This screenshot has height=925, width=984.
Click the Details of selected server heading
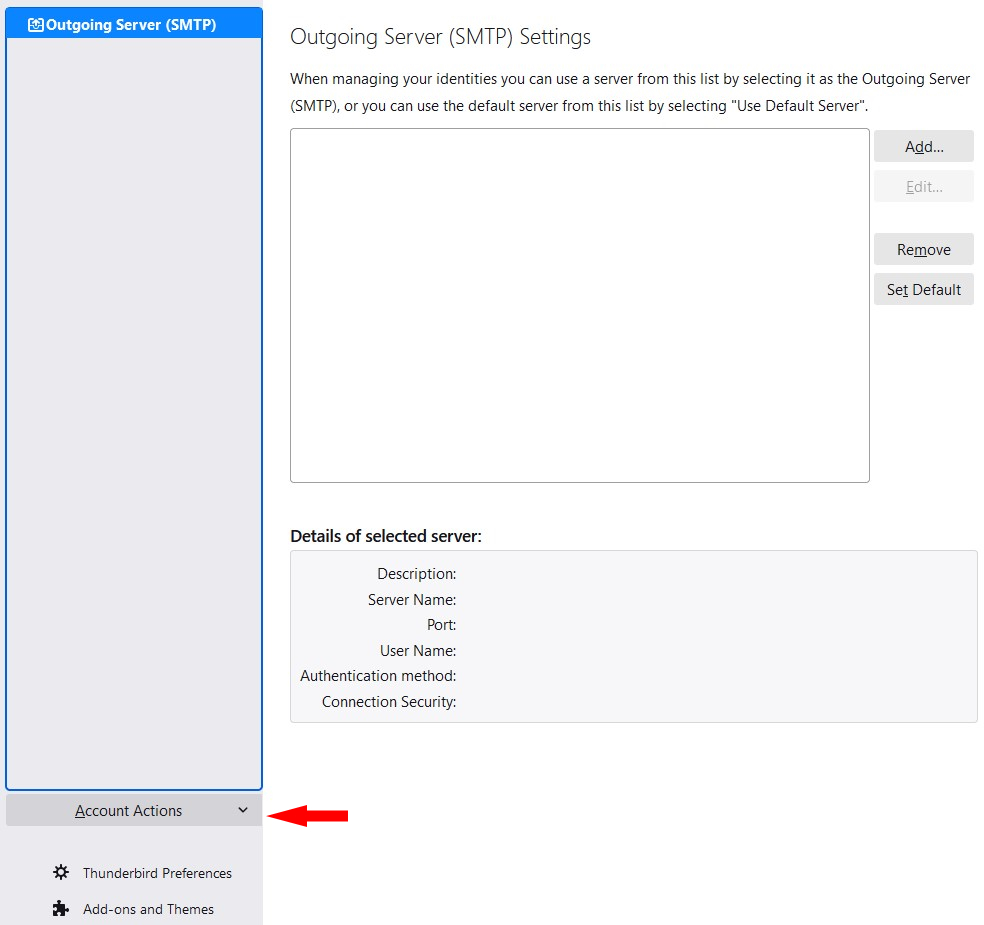(386, 536)
